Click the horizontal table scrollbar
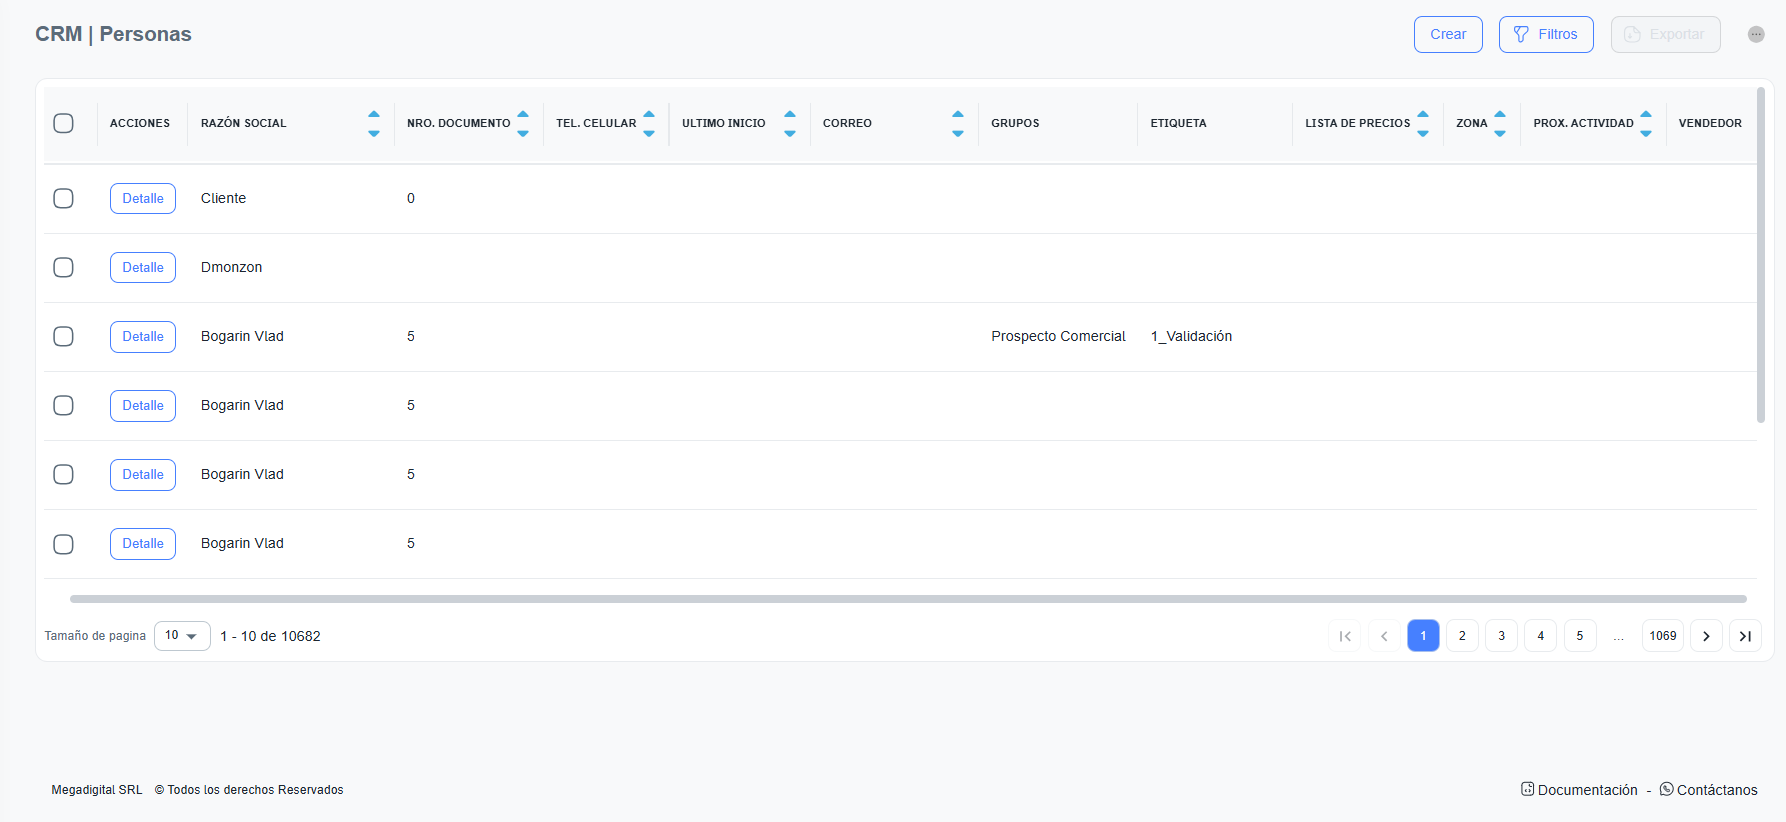Image resolution: width=1786 pixels, height=822 pixels. (907, 599)
